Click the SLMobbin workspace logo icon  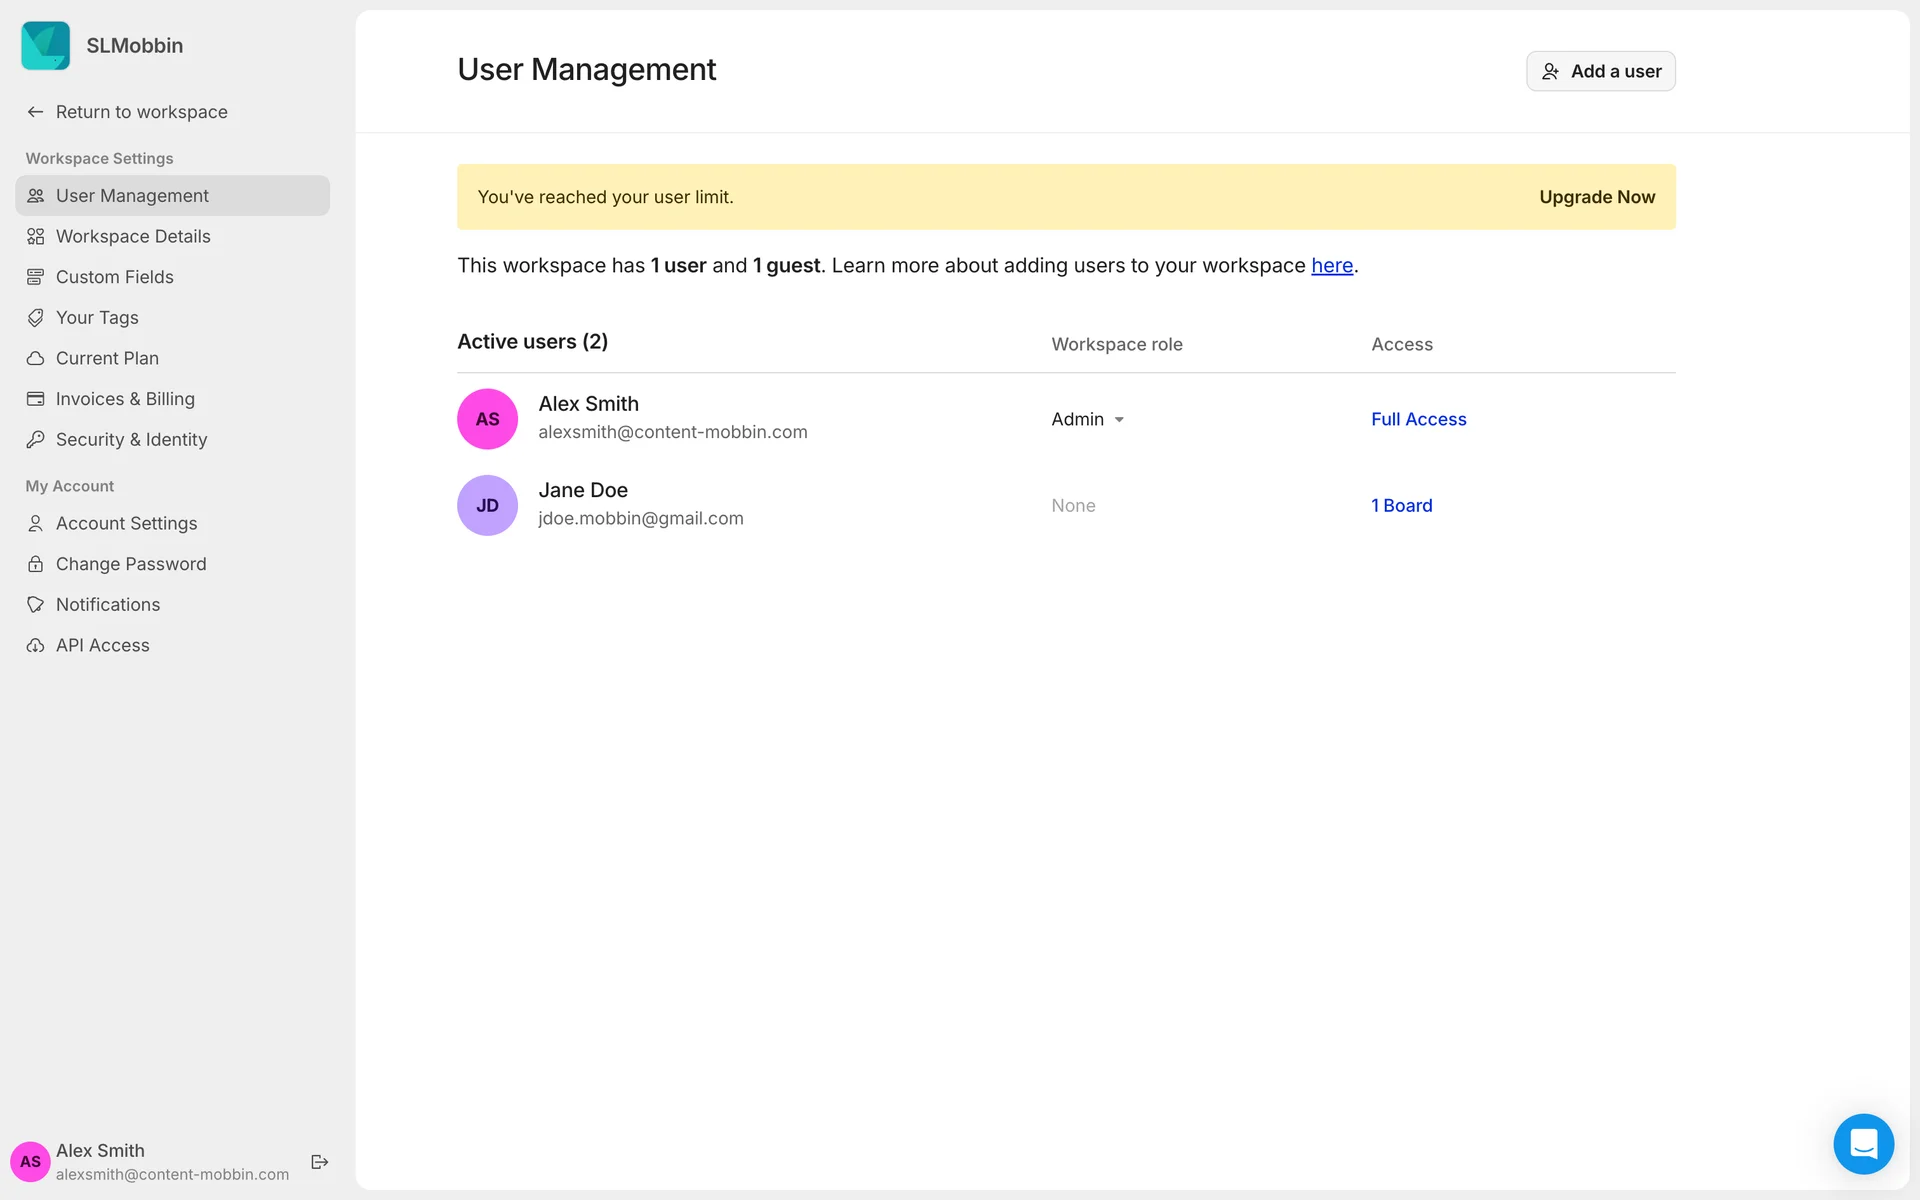click(46, 46)
